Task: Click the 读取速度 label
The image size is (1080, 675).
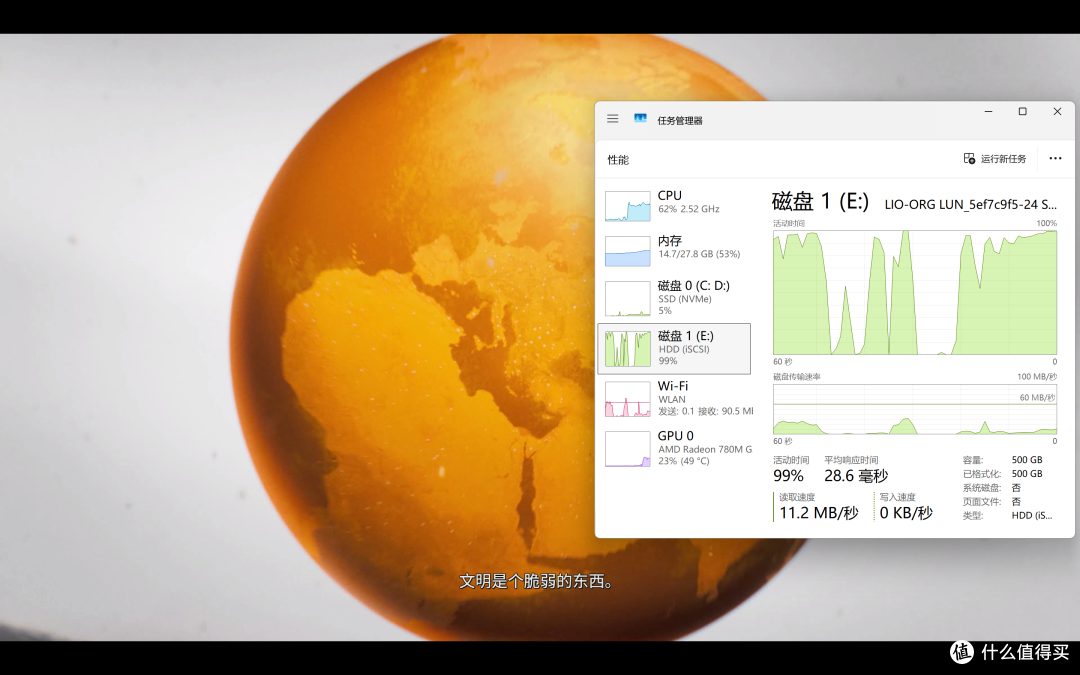Action: [x=797, y=497]
